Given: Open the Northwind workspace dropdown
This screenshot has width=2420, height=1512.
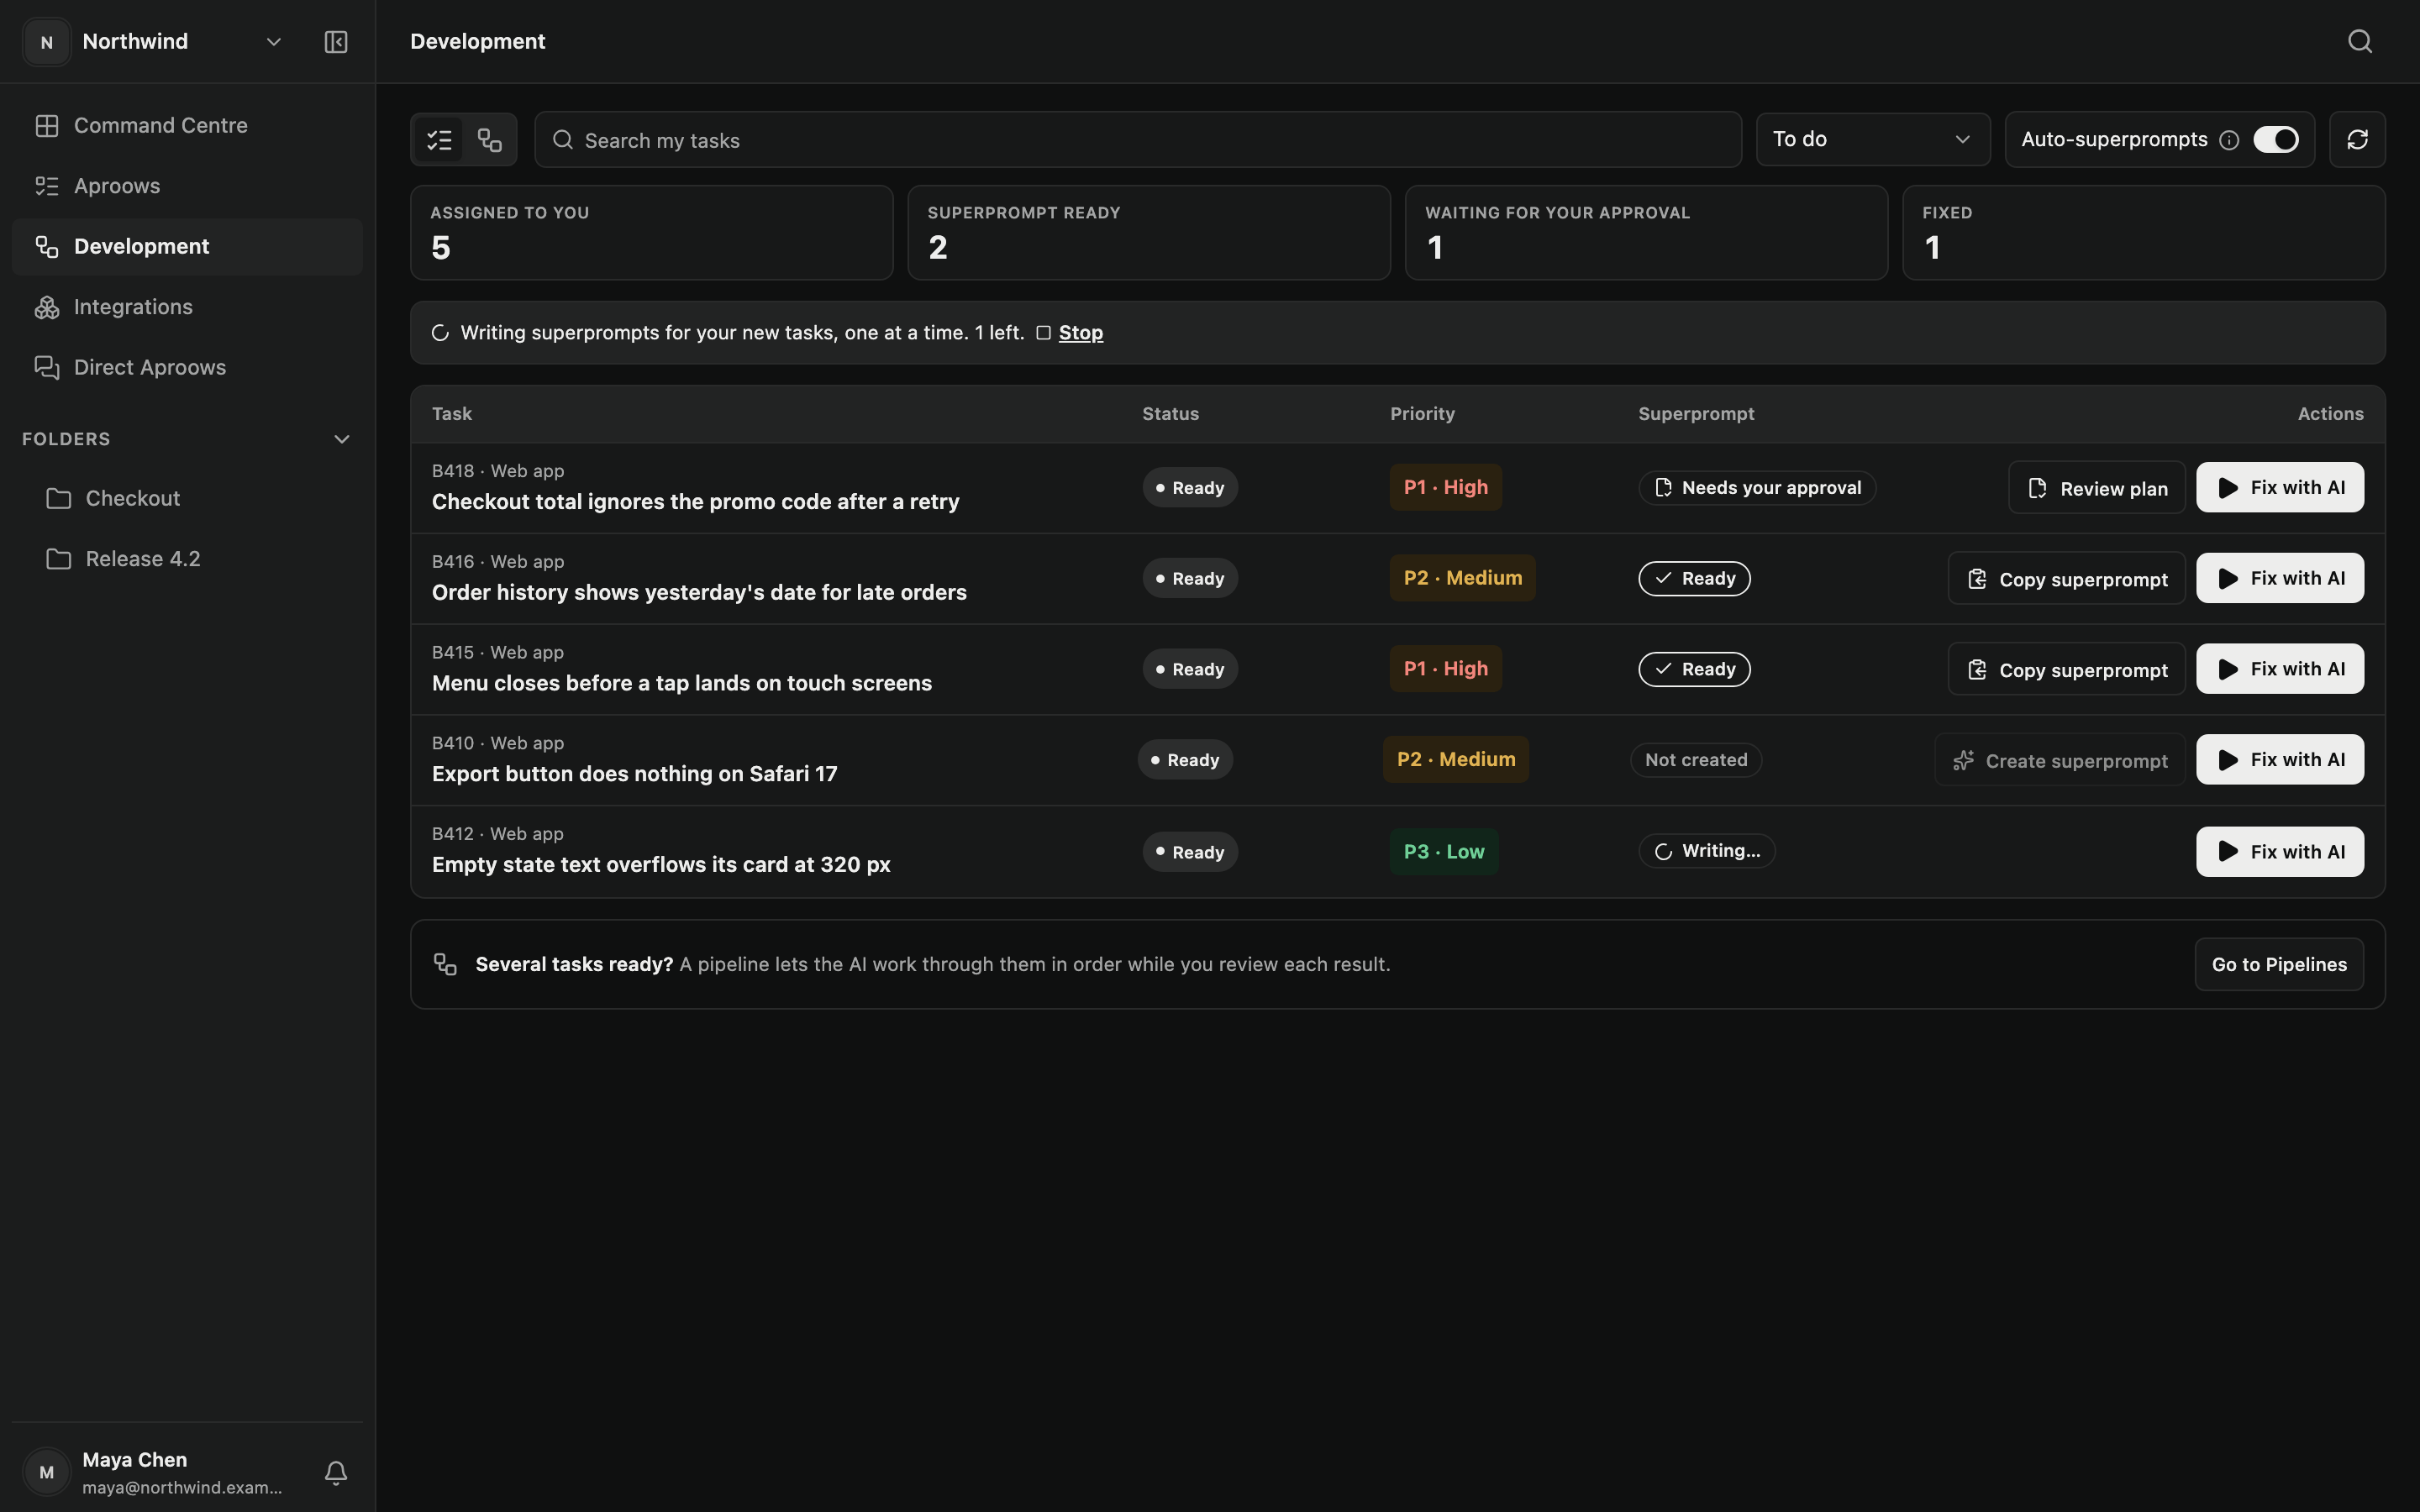Looking at the screenshot, I should 273,42.
